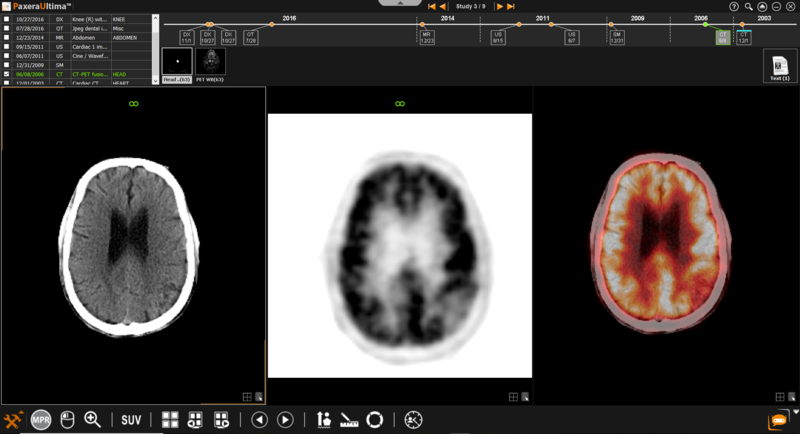Check the 12/23/2014 Abdomen MR study checkbox
800x434 pixels.
click(8, 37)
